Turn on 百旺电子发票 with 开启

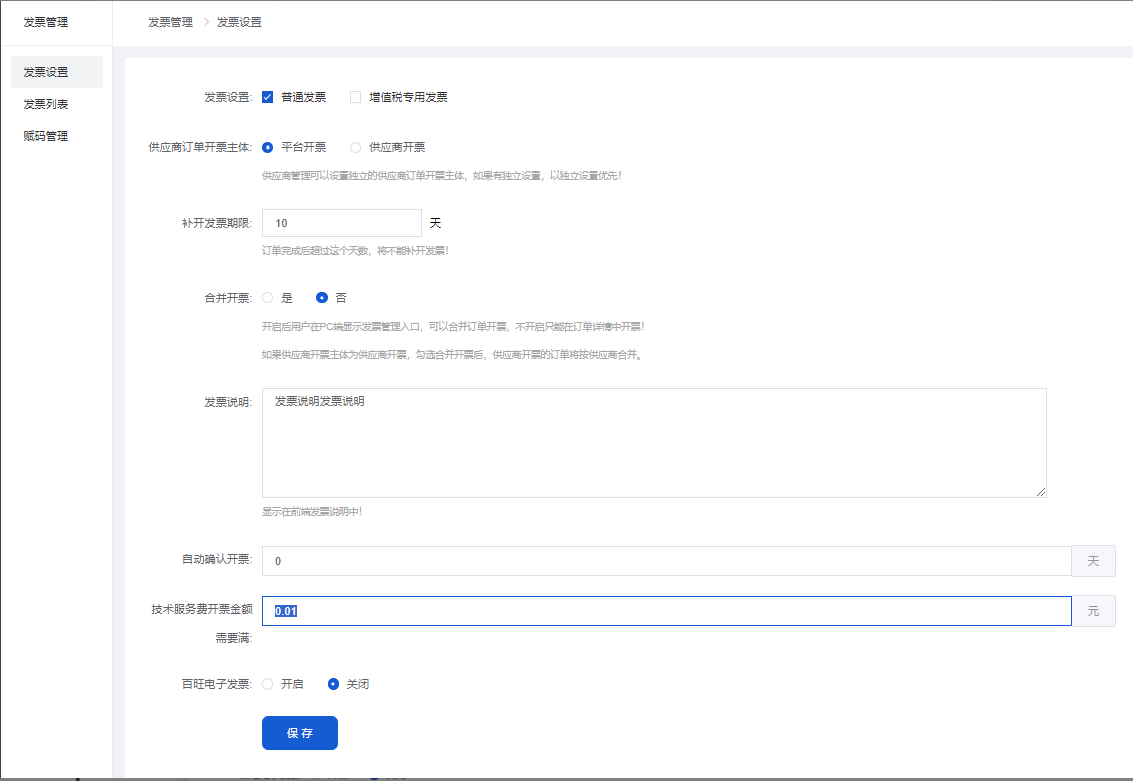coord(268,684)
